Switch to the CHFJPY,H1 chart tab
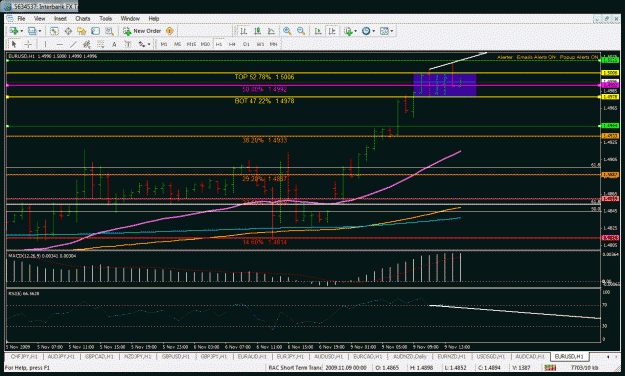Screen dimensions: 625x376 (x=24, y=356)
